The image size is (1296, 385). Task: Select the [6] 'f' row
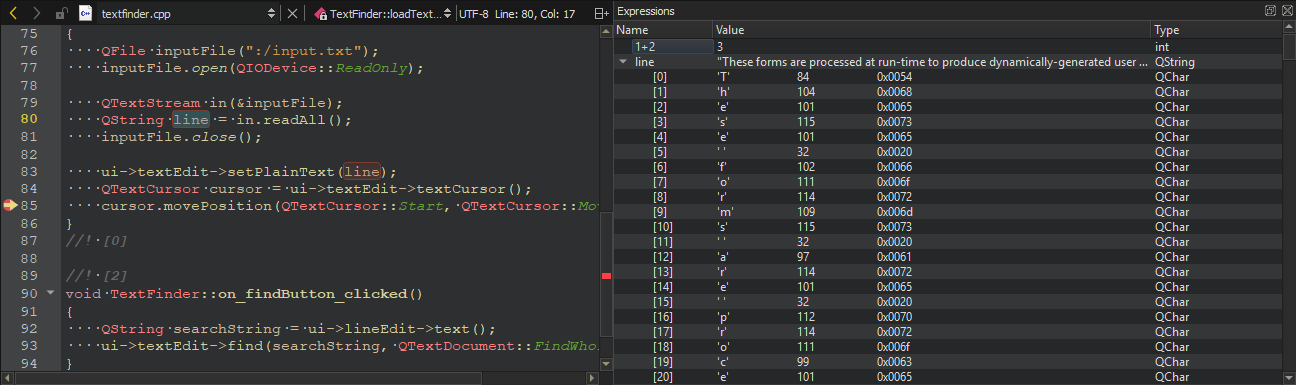click(948, 167)
